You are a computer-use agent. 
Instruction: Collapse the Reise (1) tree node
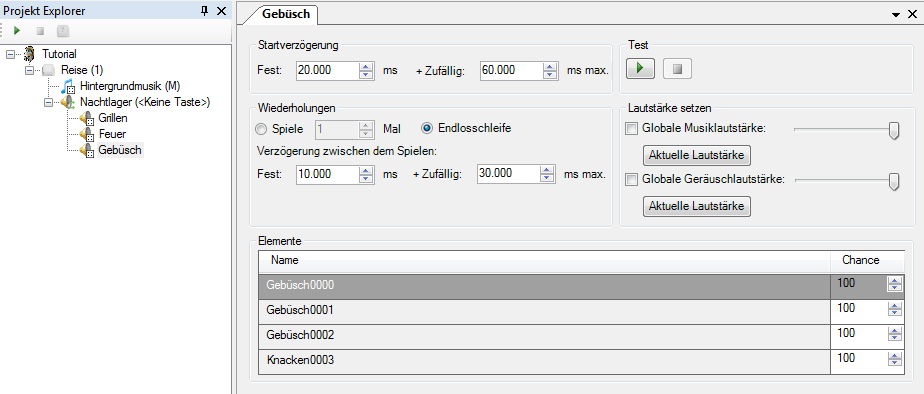[29, 70]
